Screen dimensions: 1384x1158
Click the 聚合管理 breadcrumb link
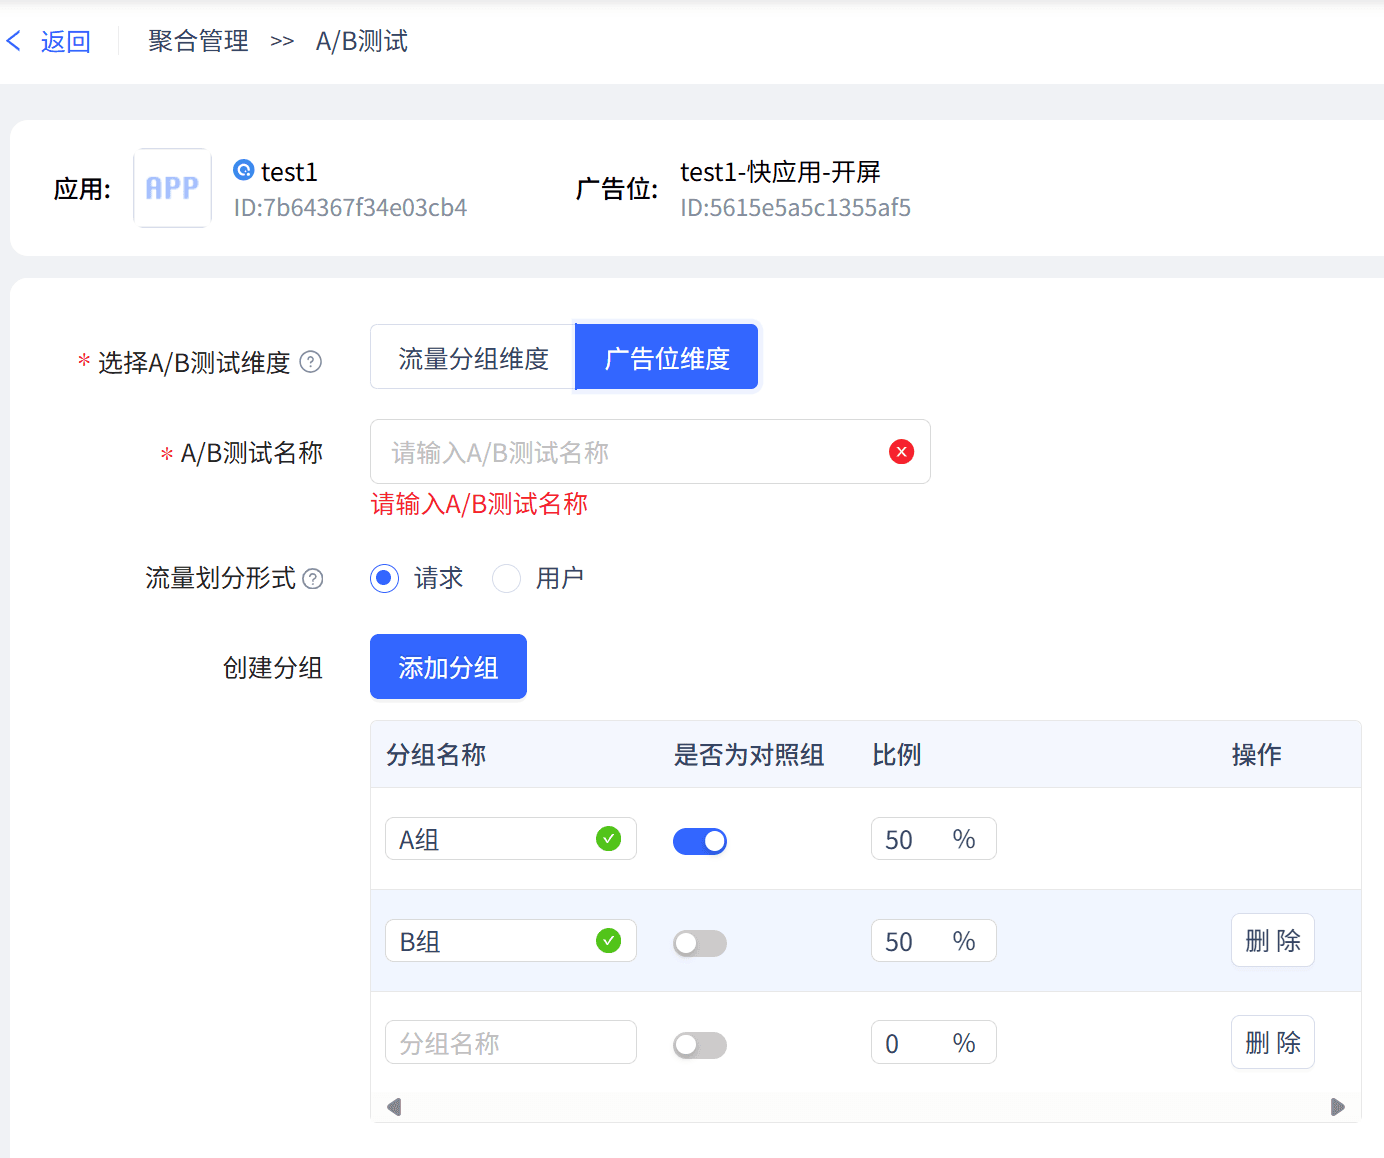(x=198, y=41)
